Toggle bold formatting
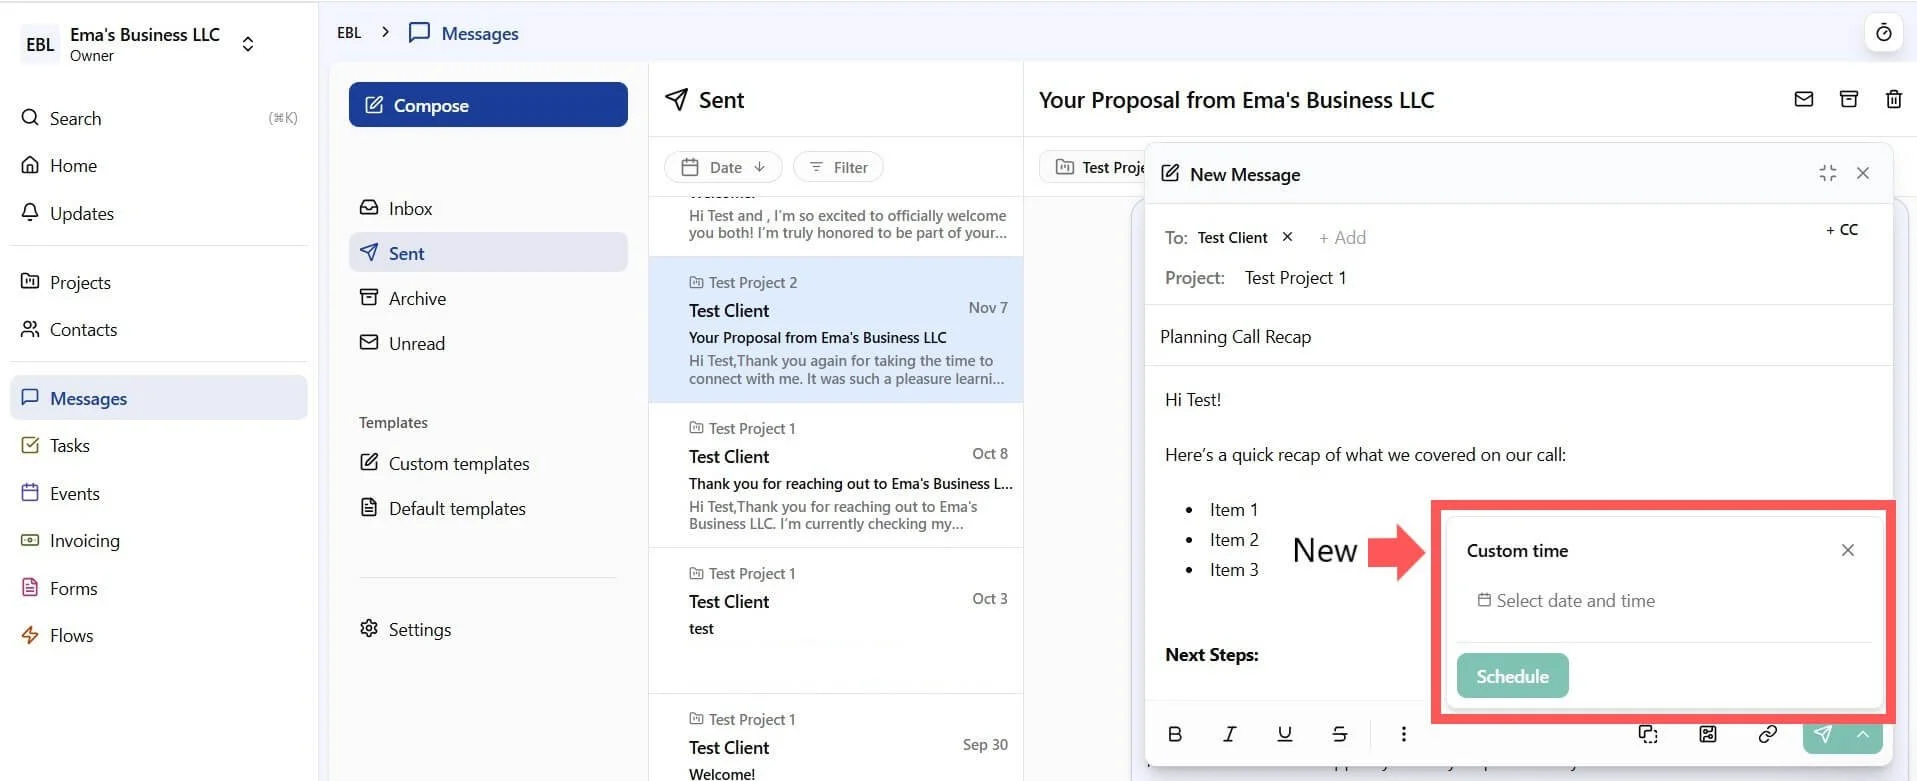1917x781 pixels. coord(1175,734)
